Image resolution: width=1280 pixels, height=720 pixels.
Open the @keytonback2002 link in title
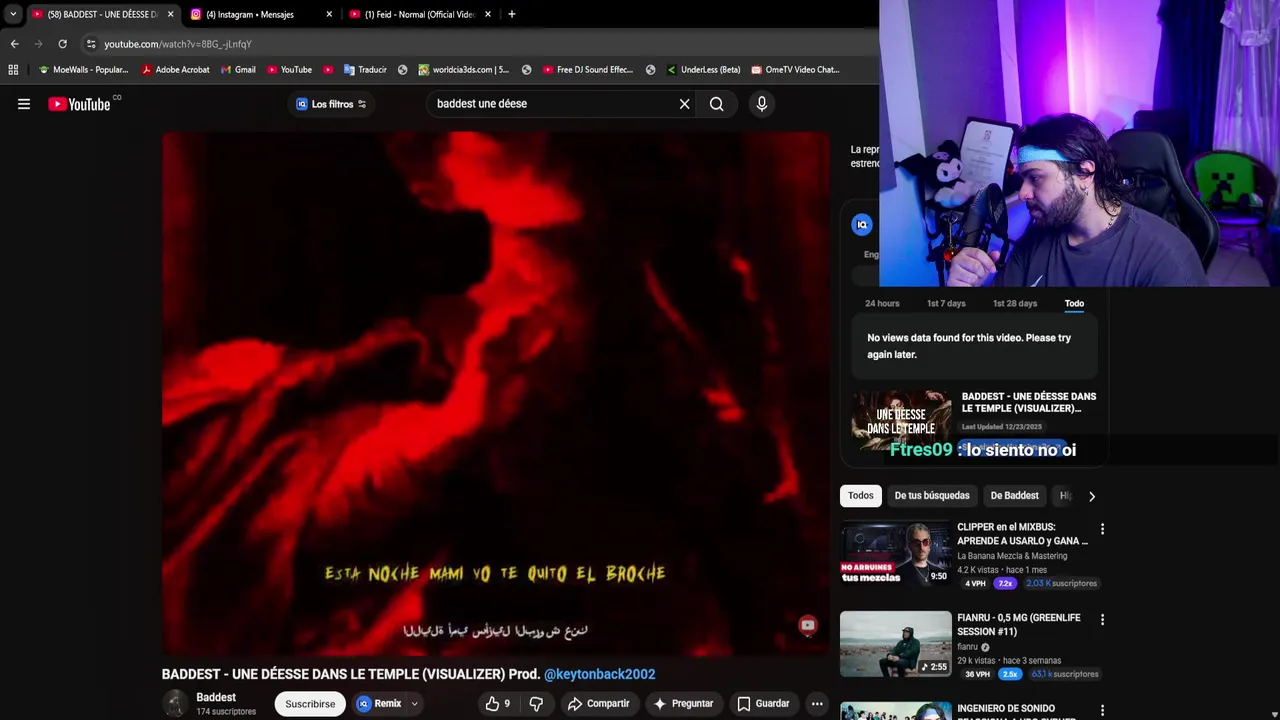pos(600,674)
